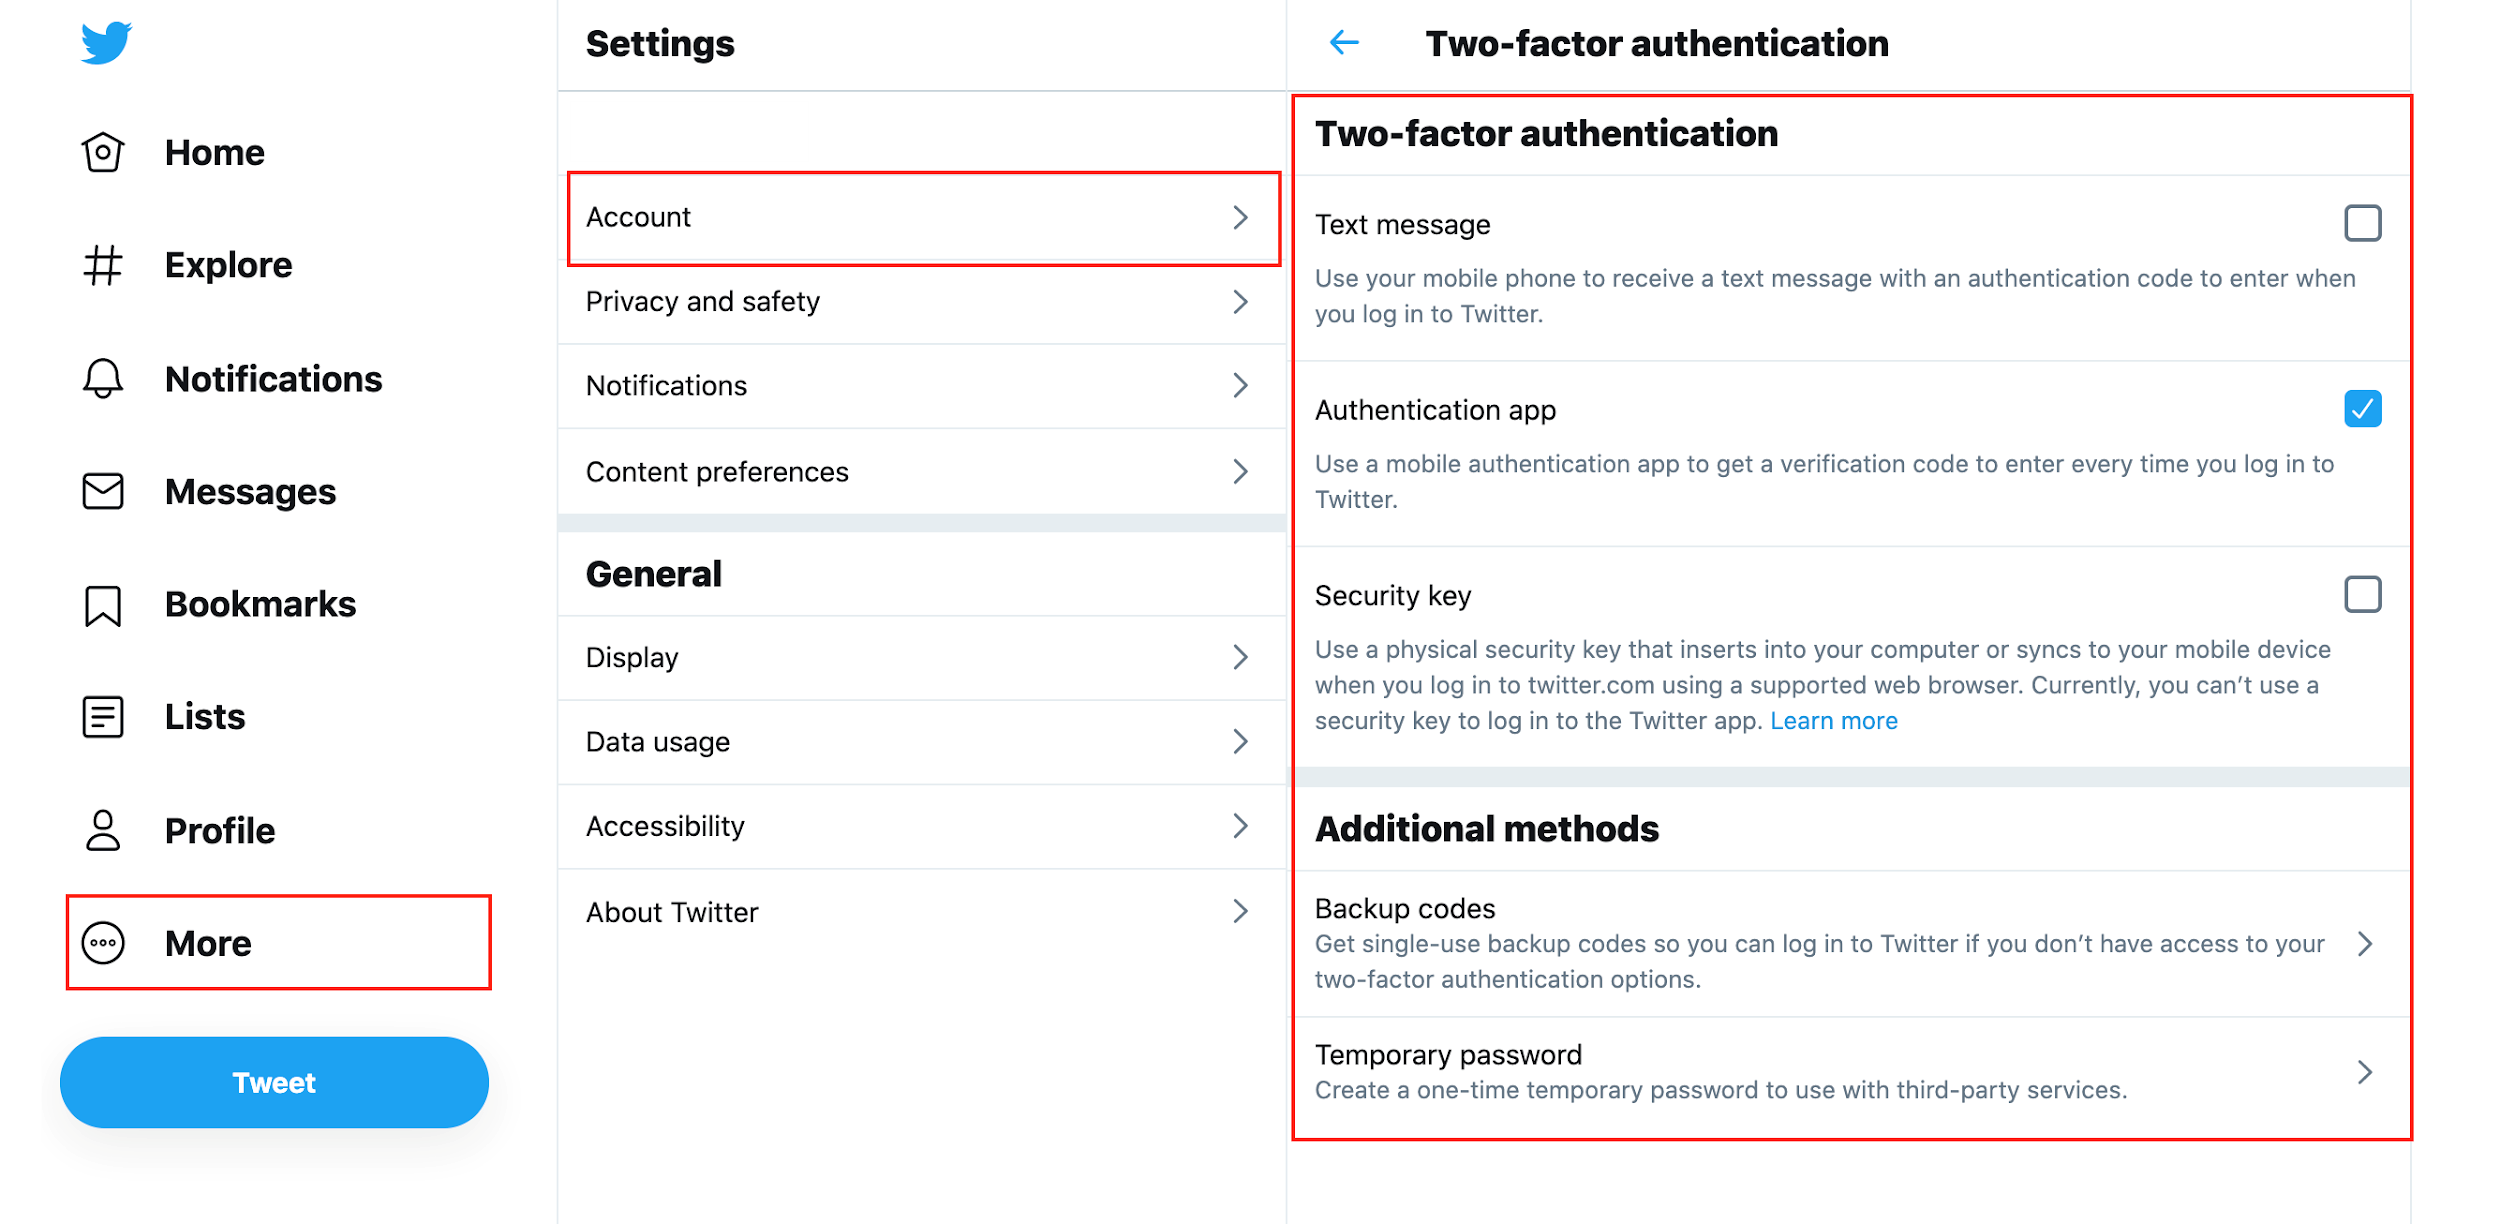The width and height of the screenshot is (2500, 1224).
Task: Click the Bookmarks ribbon icon
Action: pyautogui.click(x=103, y=605)
